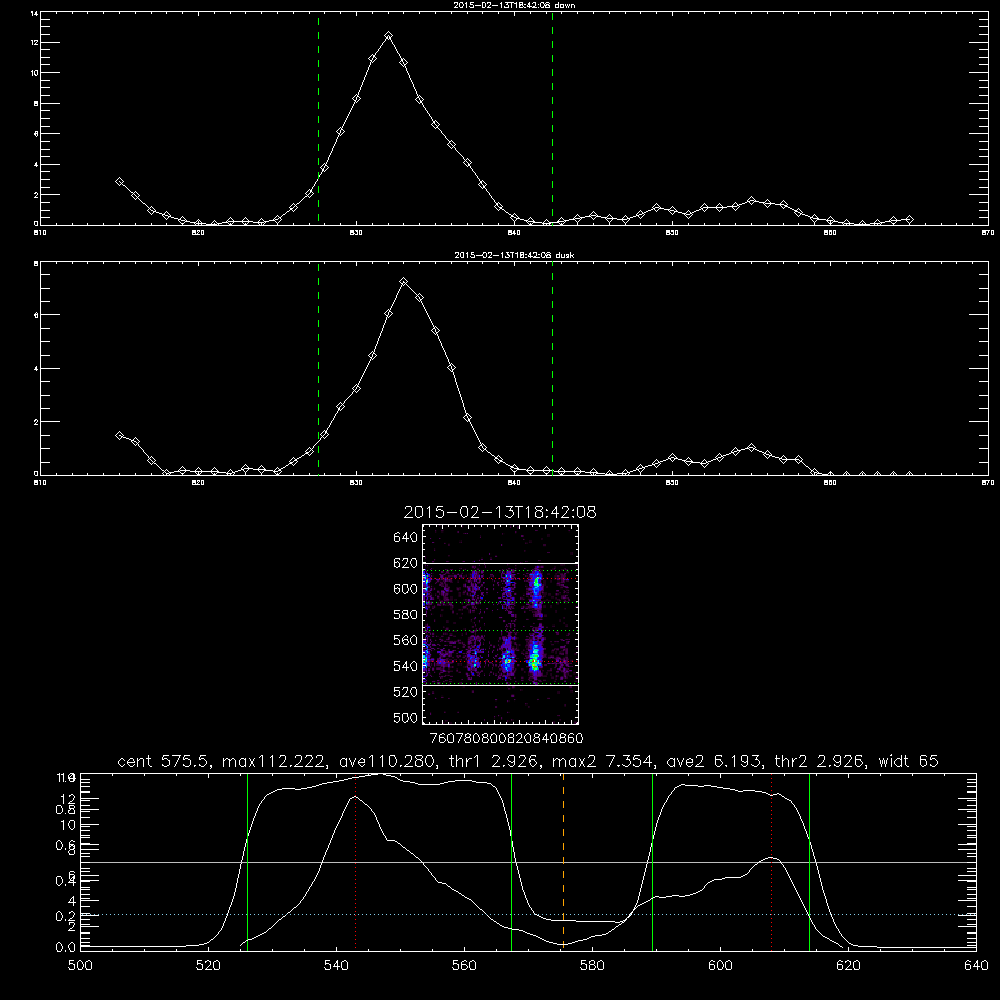This screenshot has height=1000, width=1000.
Task: Select the 'thr1 2.926' value in the stats line
Action: coord(494,761)
